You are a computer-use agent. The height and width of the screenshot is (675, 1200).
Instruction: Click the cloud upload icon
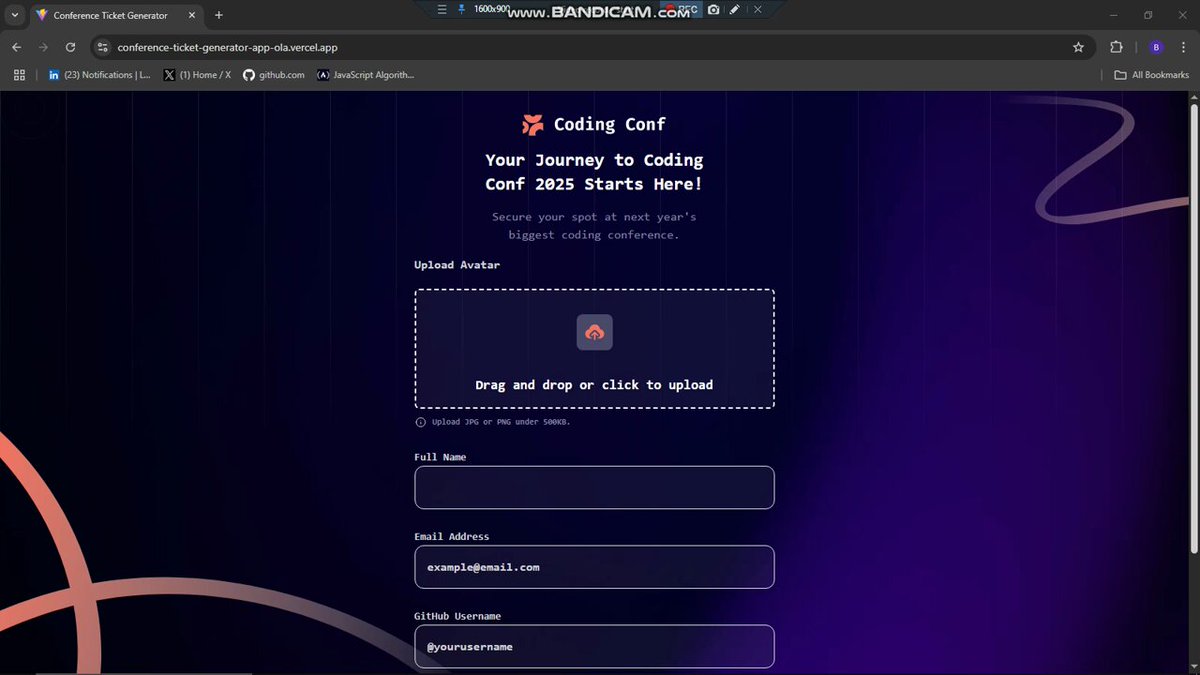point(594,332)
